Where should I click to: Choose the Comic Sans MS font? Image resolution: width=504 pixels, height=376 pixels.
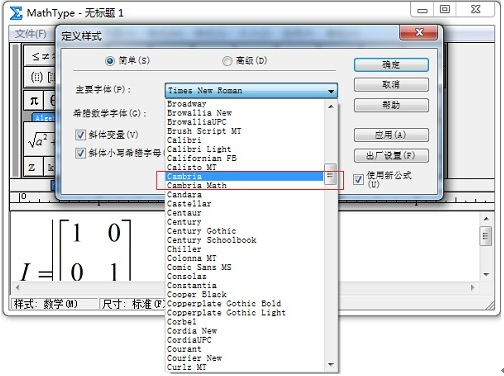244,267
